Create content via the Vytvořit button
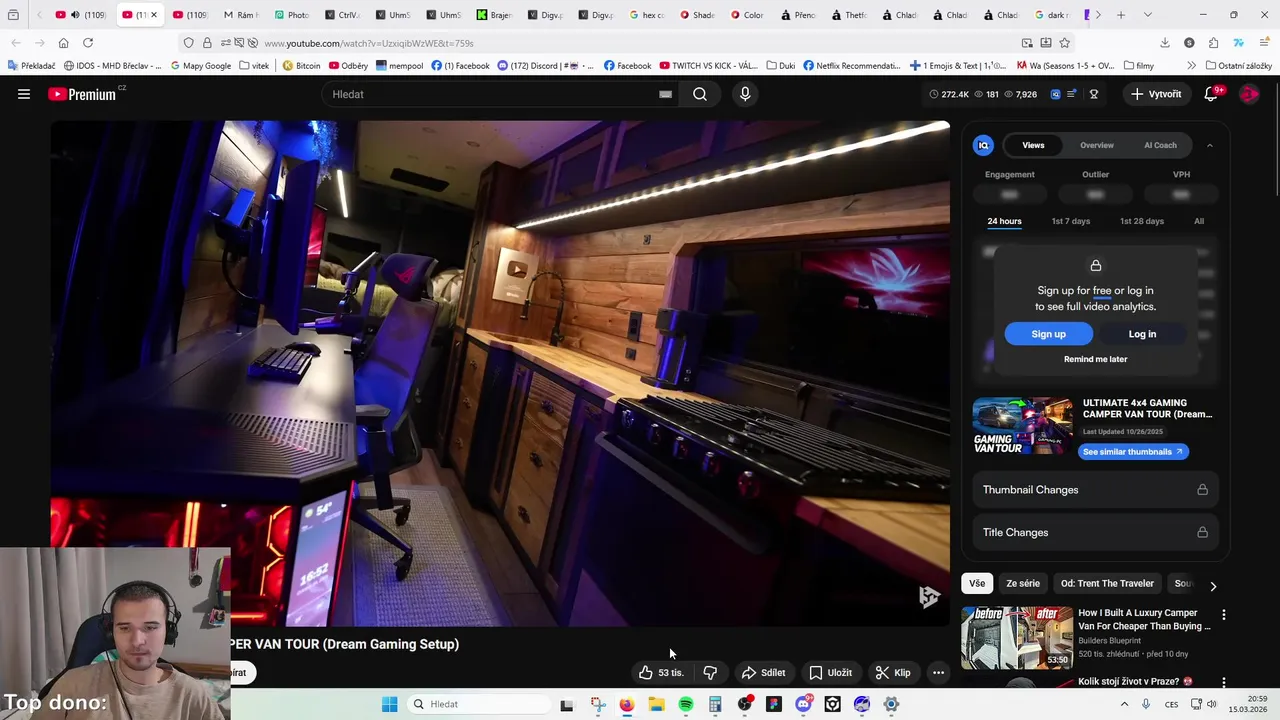 (1156, 94)
